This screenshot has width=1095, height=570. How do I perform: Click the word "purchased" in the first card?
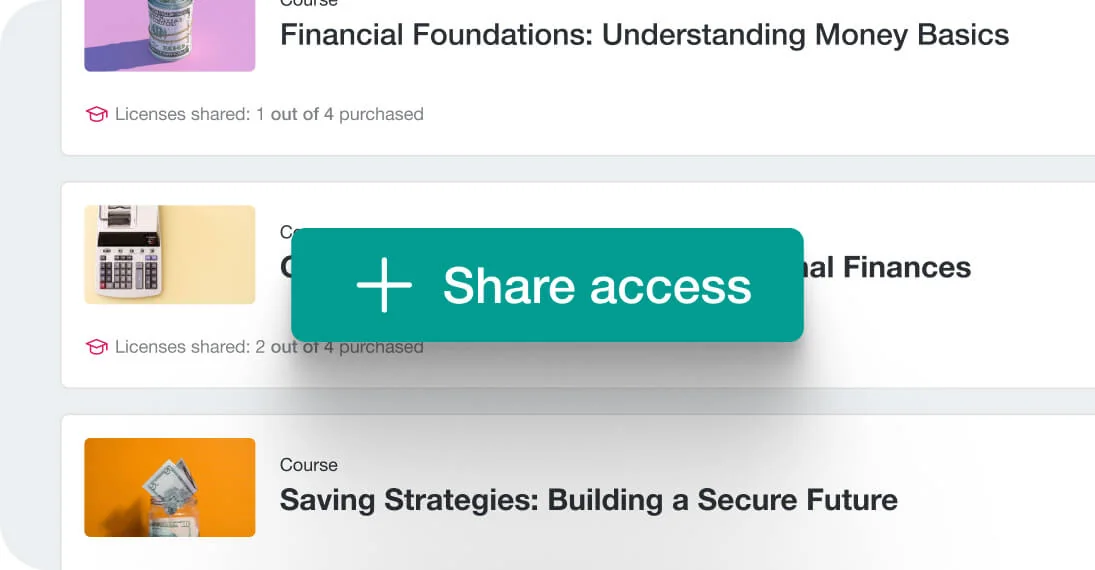tap(381, 114)
